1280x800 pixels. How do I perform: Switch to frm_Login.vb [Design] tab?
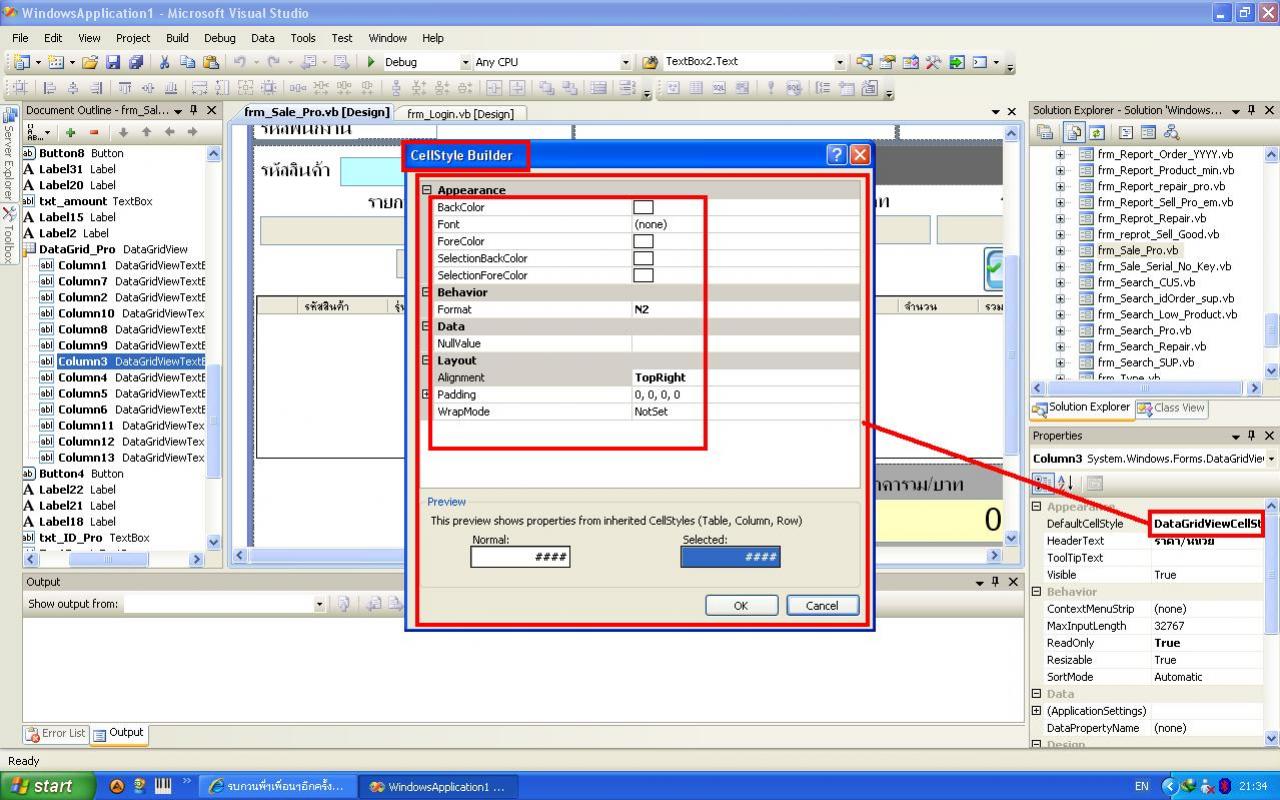pyautogui.click(x=460, y=114)
